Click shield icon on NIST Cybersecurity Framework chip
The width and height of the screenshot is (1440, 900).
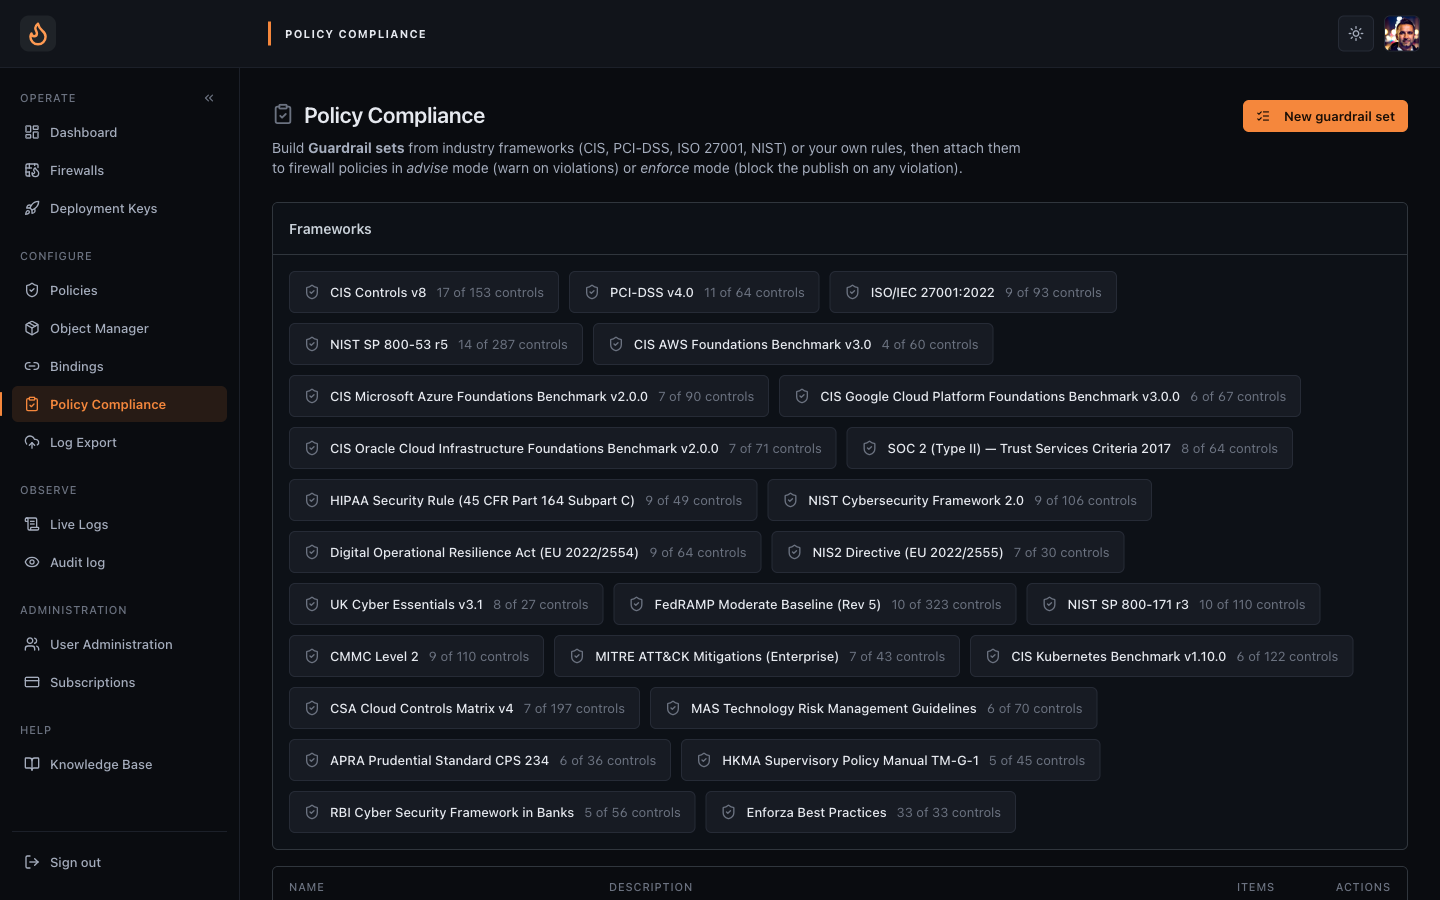[x=790, y=500]
